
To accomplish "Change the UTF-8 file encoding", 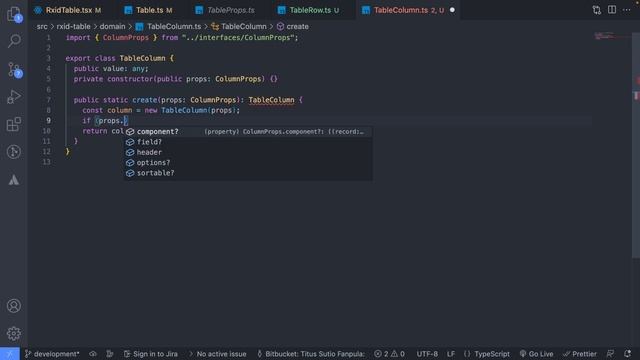I will click(427, 354).
